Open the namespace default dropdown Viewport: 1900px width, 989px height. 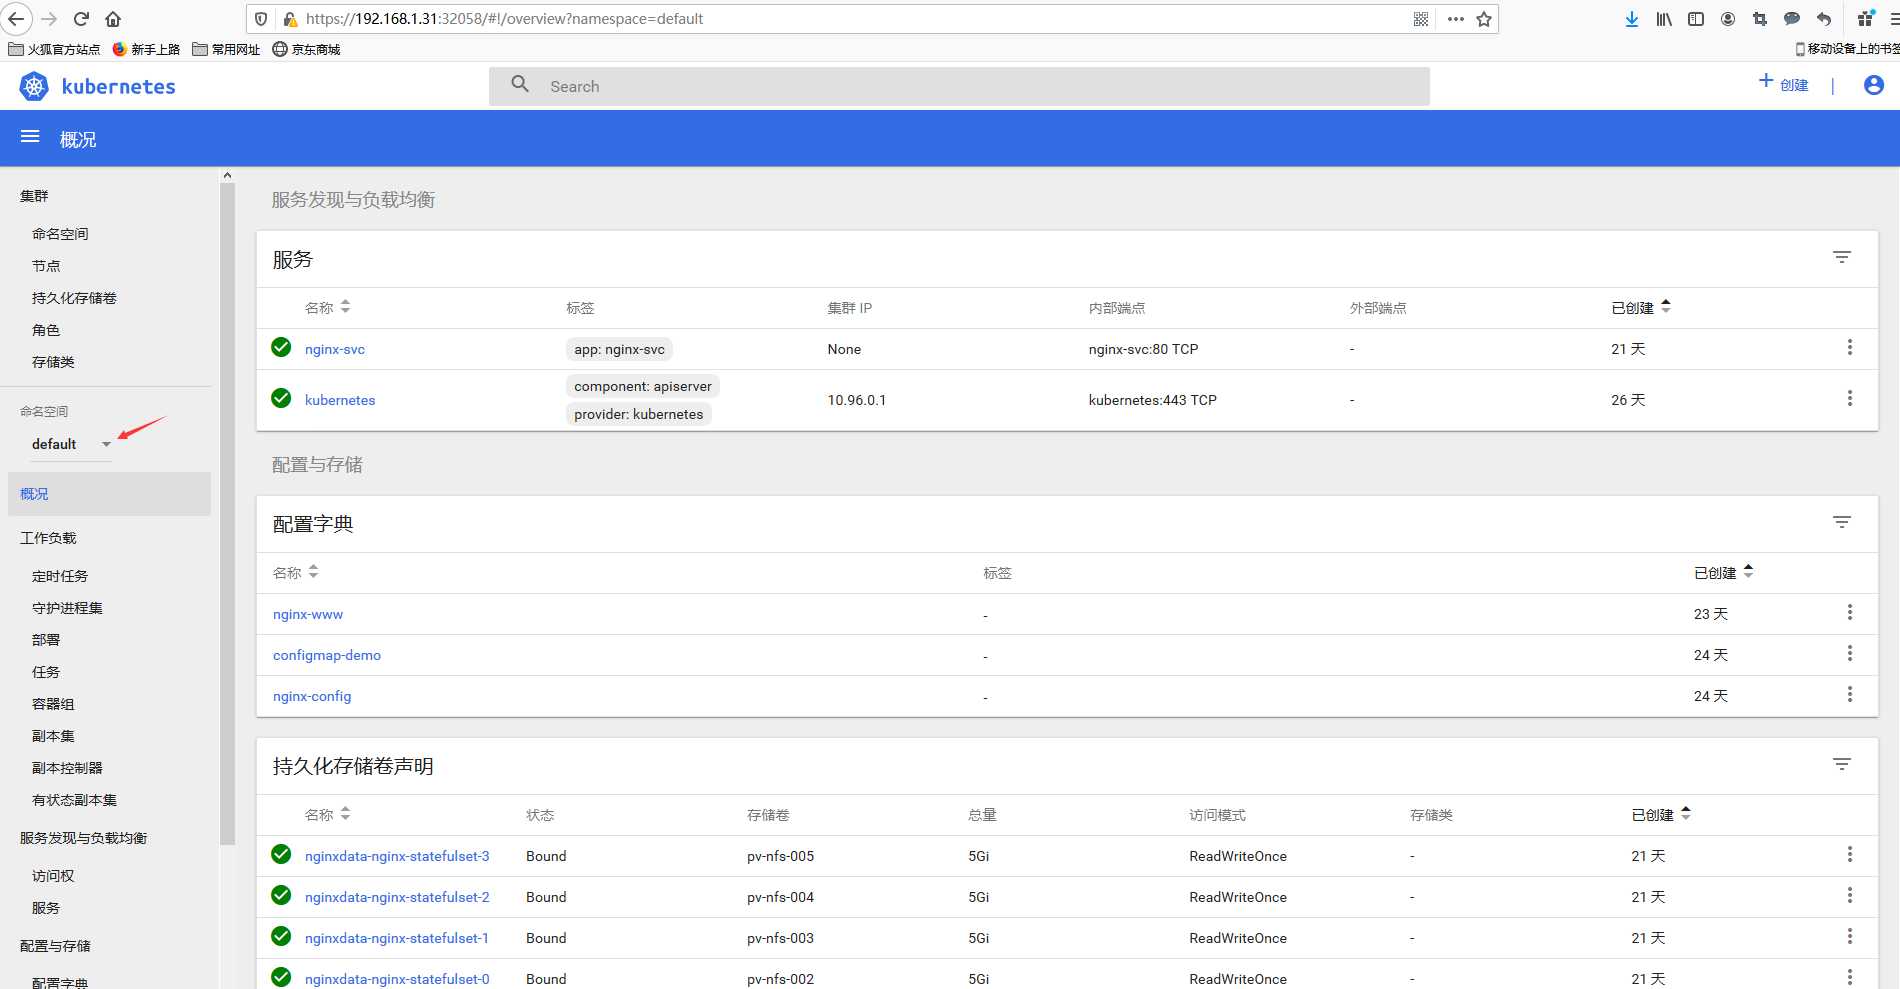(70, 444)
